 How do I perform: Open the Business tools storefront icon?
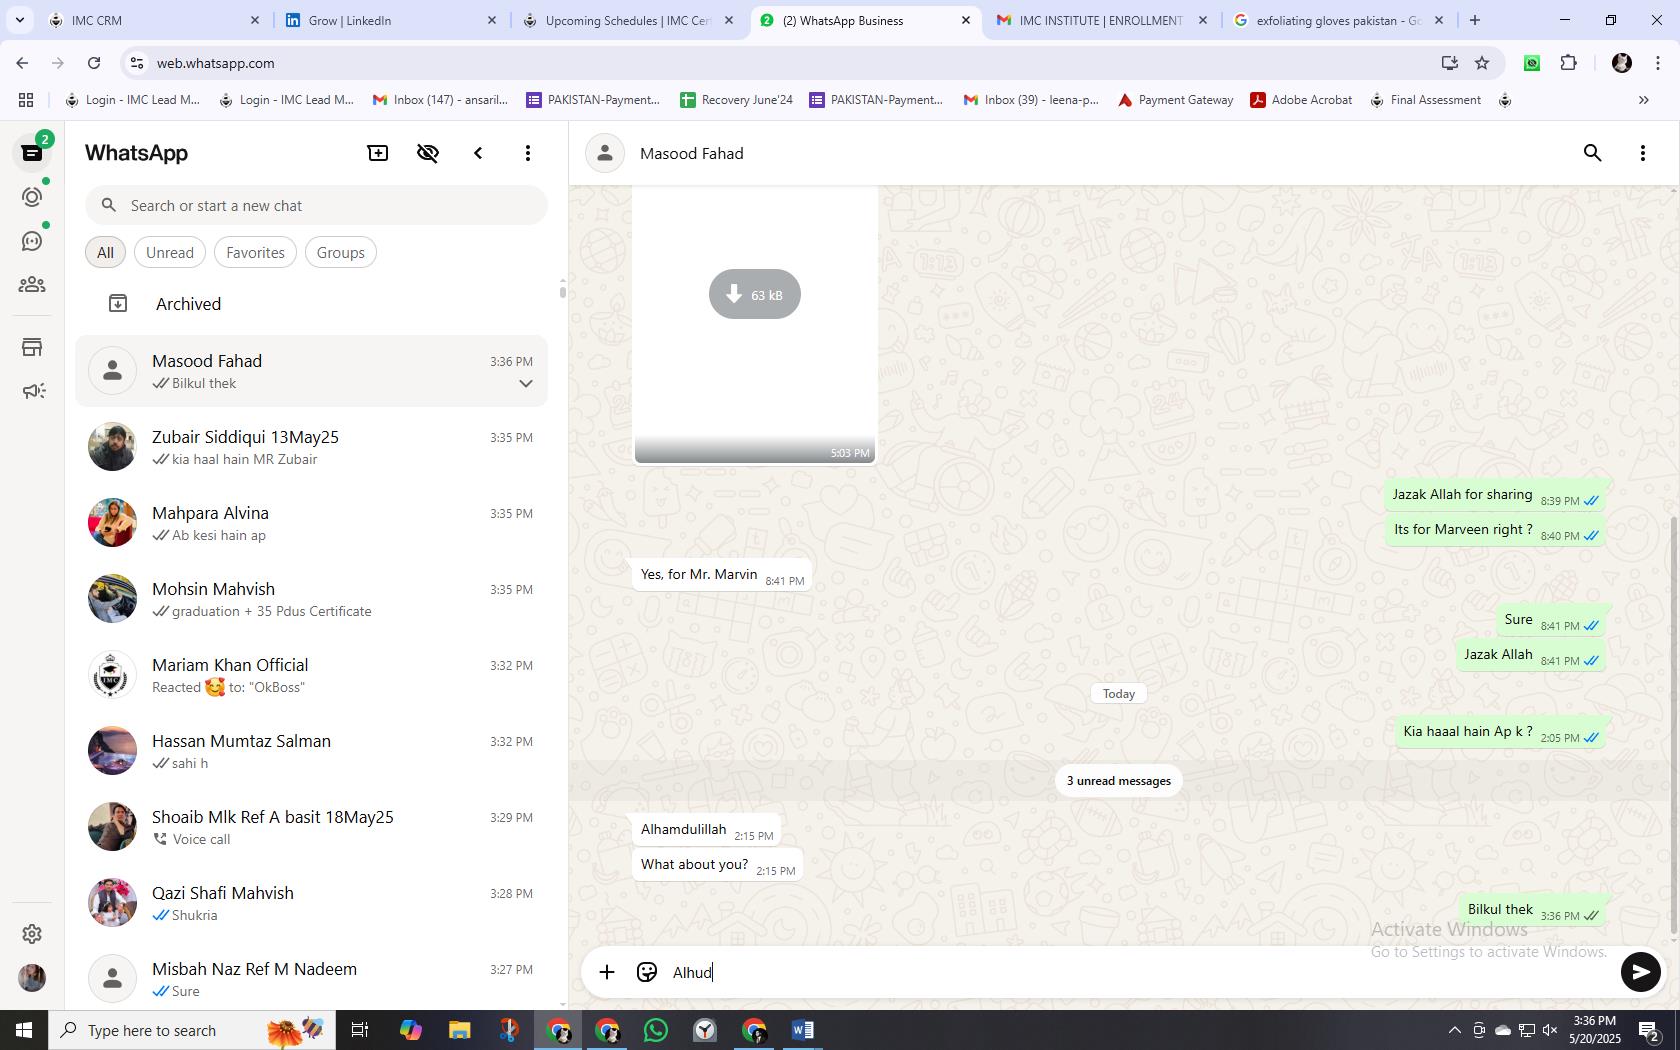coord(32,347)
